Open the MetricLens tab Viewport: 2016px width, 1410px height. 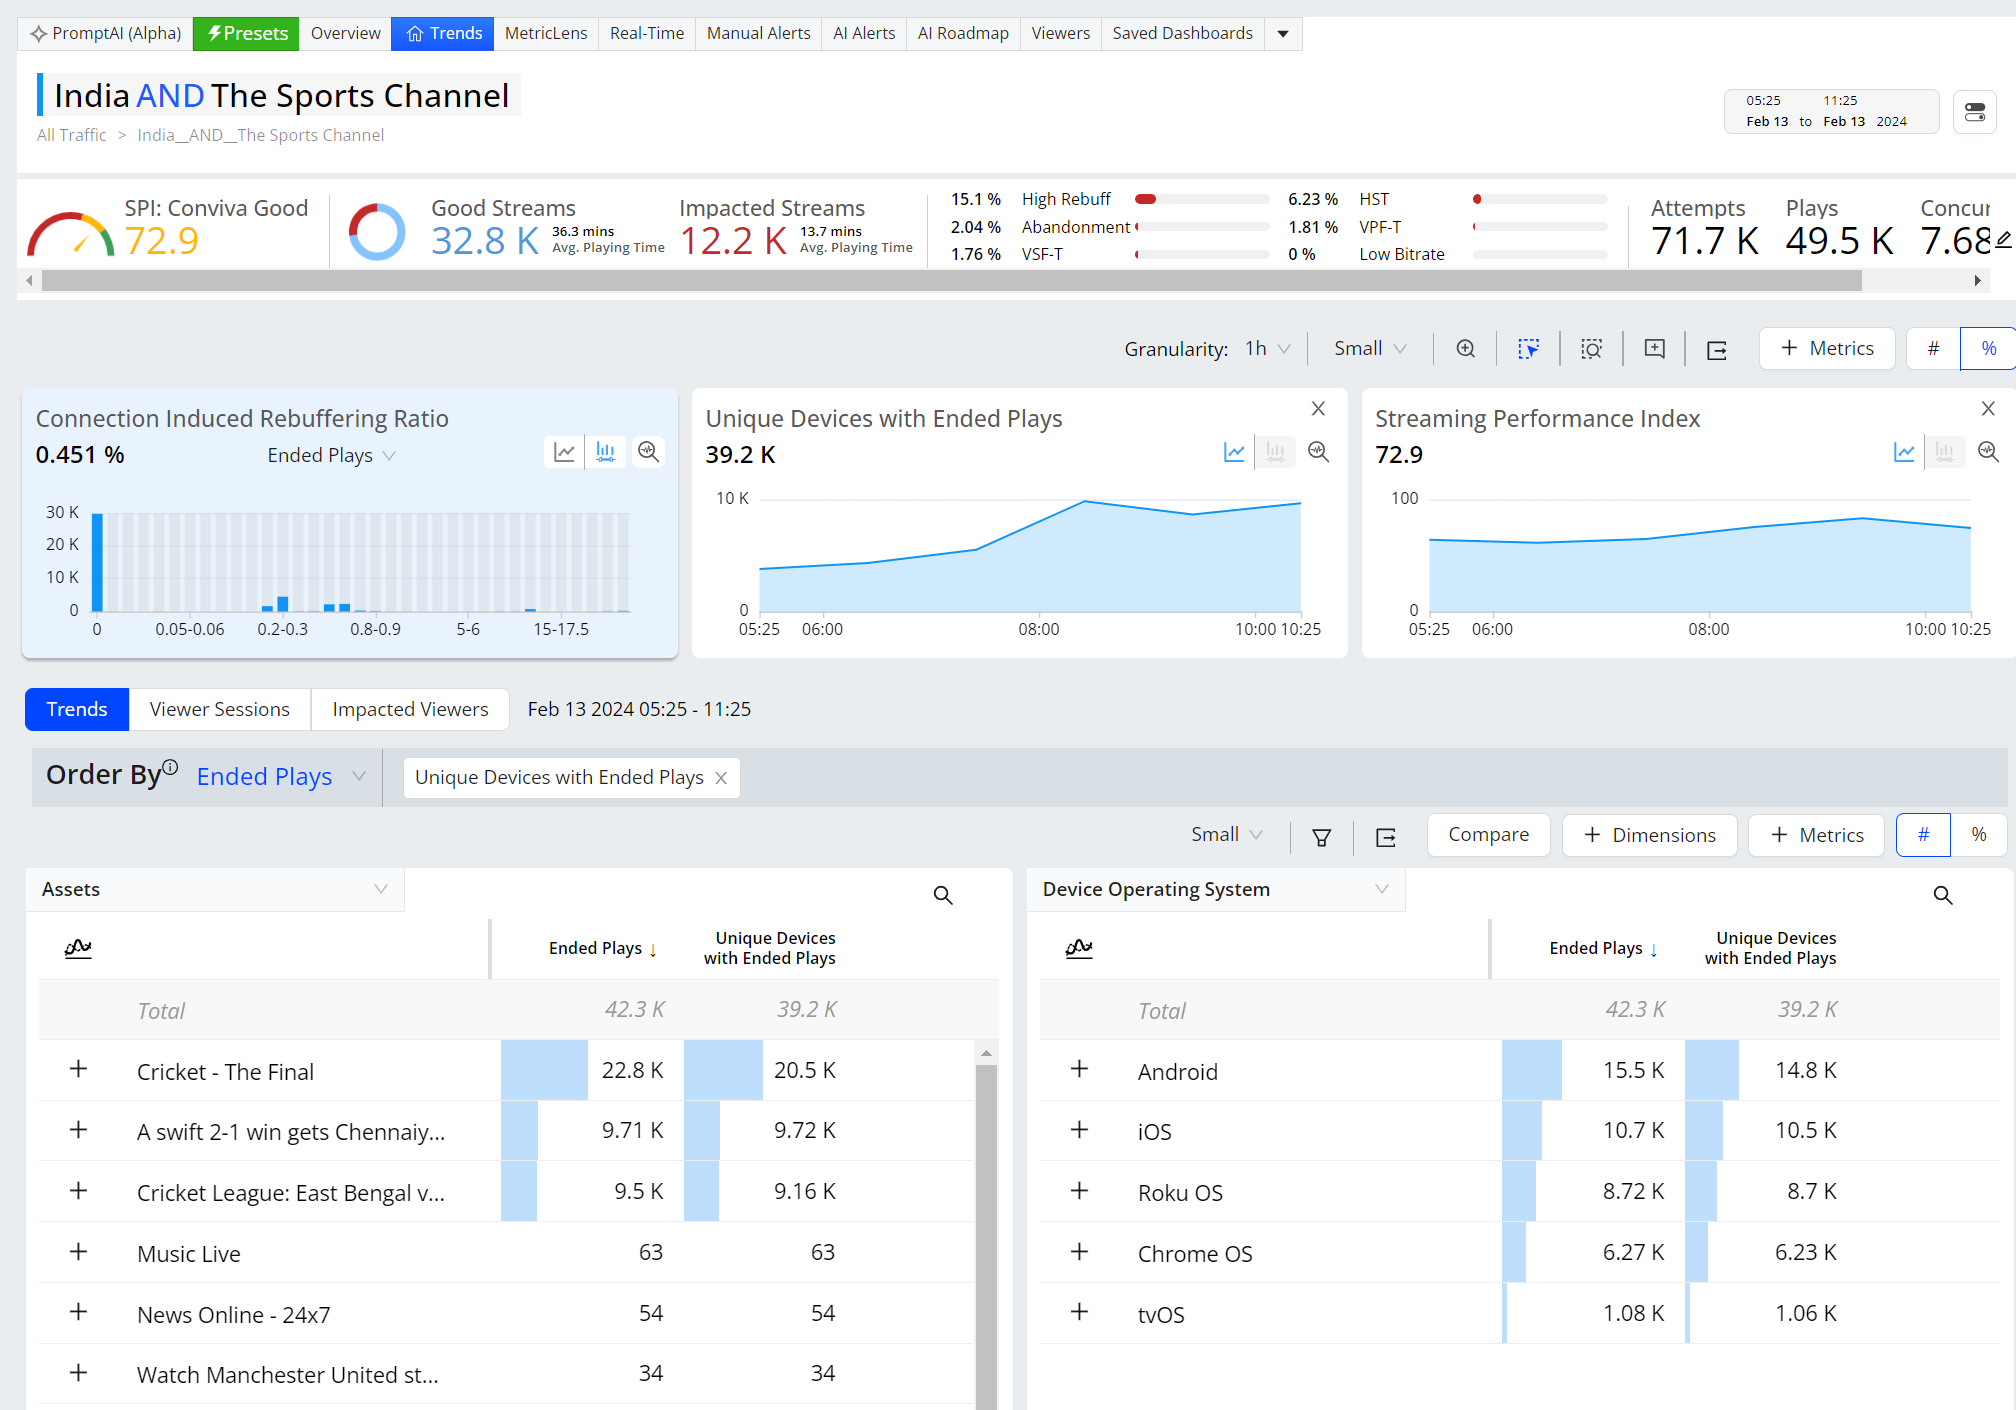coord(546,33)
